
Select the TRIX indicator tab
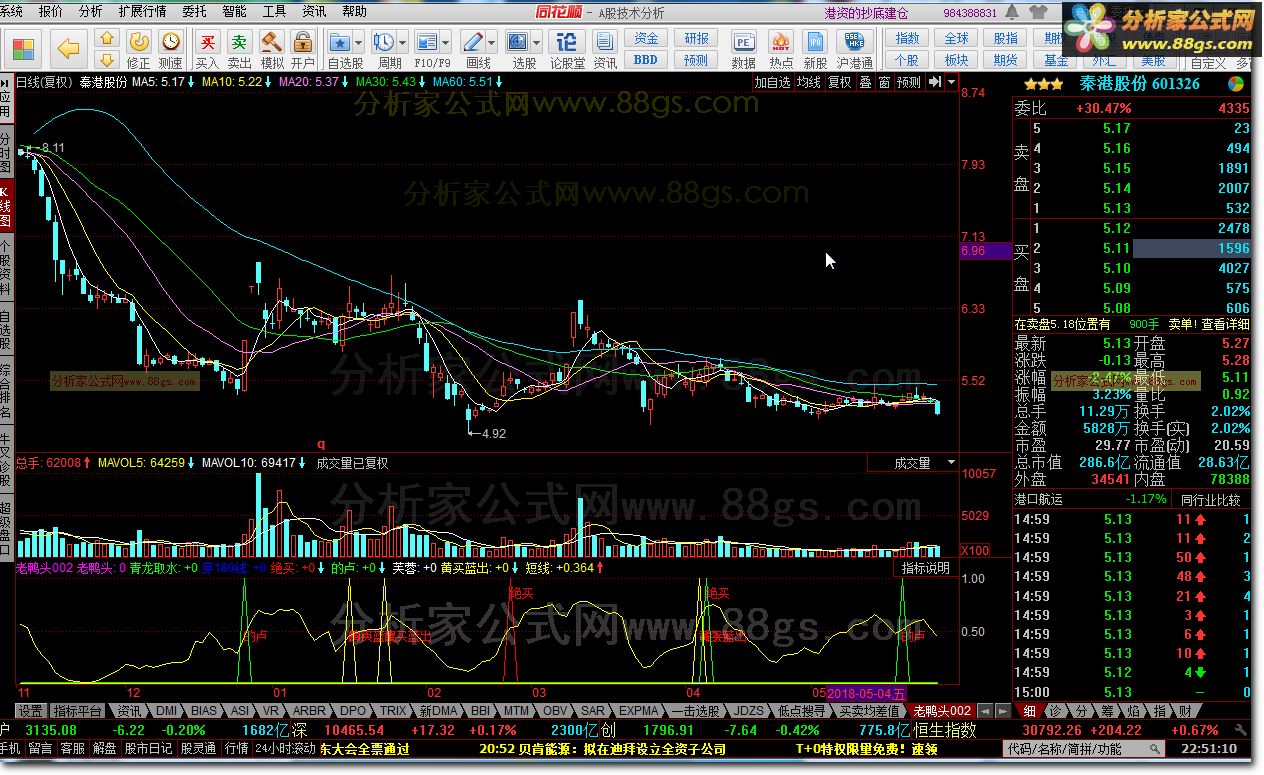393,711
